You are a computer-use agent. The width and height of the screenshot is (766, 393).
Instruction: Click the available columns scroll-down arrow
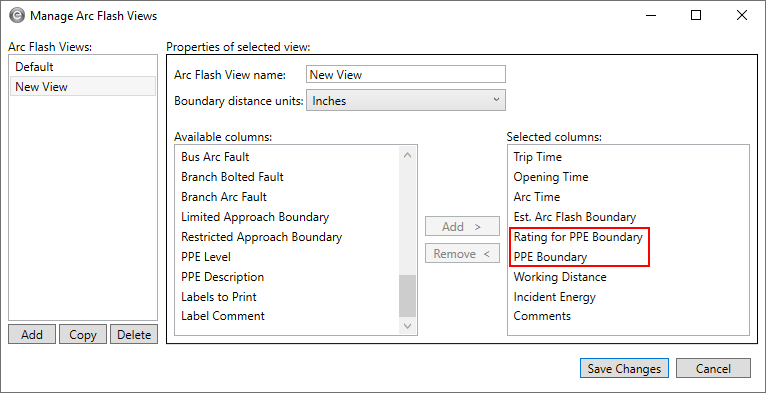click(408, 326)
